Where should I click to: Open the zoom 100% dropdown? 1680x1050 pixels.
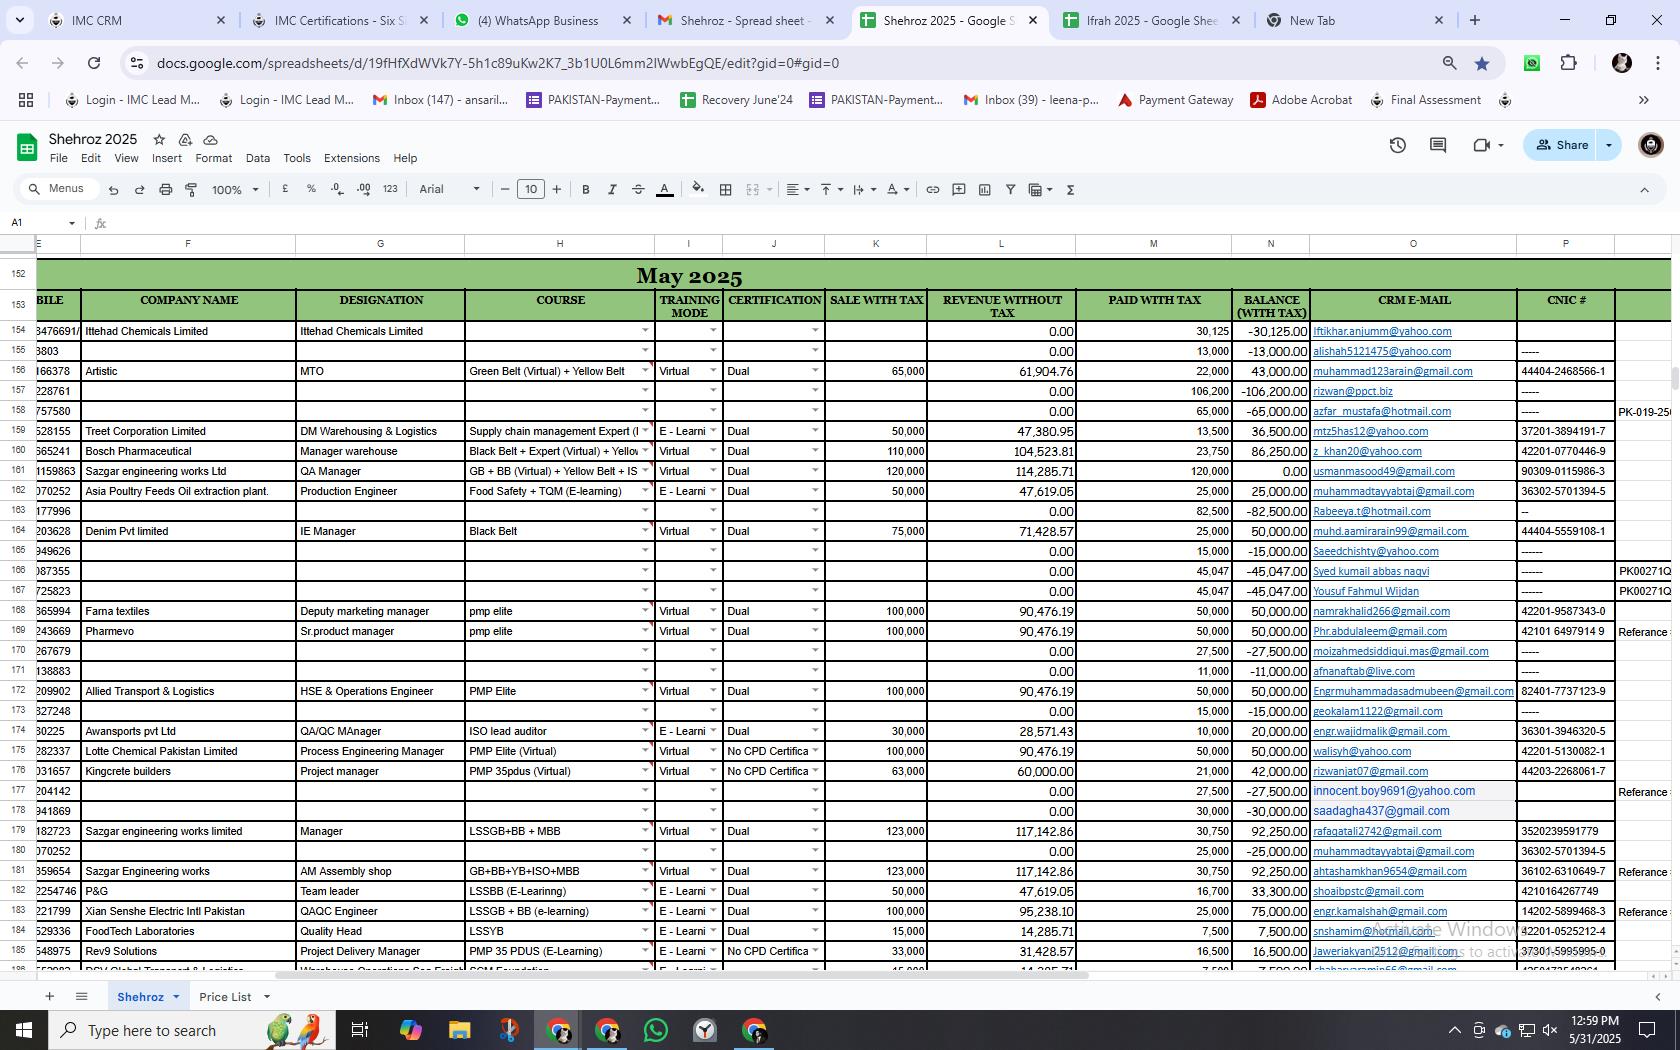click(x=235, y=190)
